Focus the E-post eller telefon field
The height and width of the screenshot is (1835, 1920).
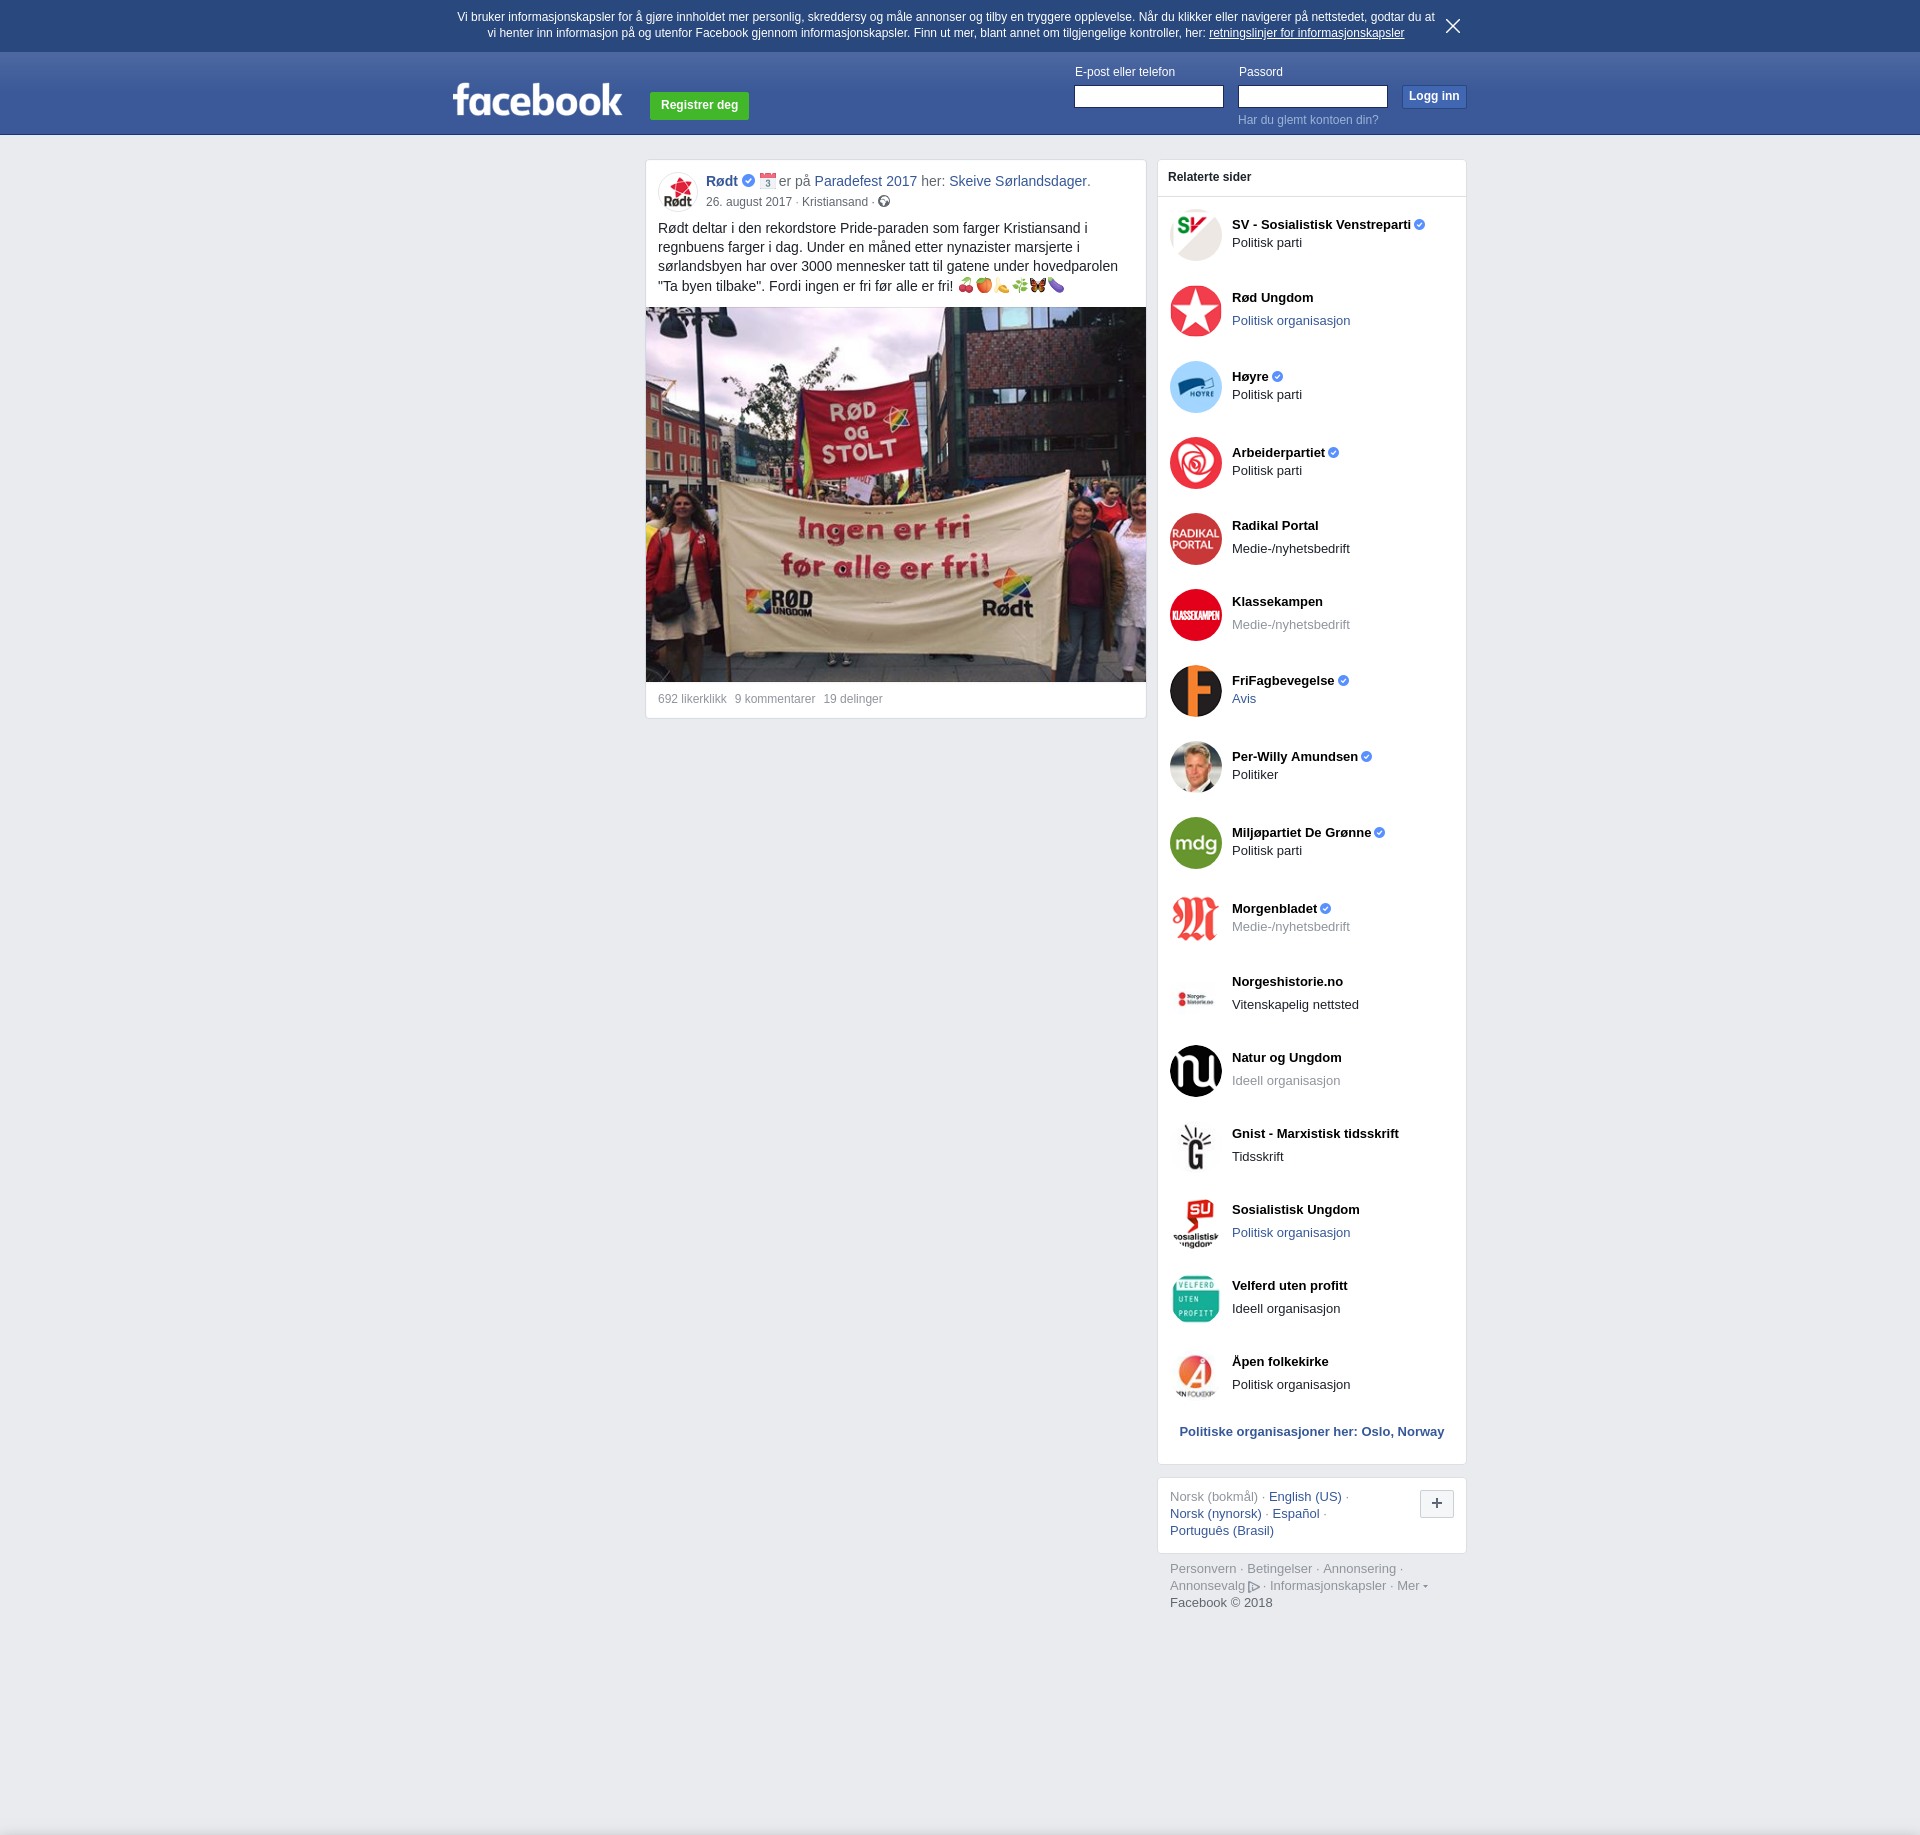tap(1149, 96)
